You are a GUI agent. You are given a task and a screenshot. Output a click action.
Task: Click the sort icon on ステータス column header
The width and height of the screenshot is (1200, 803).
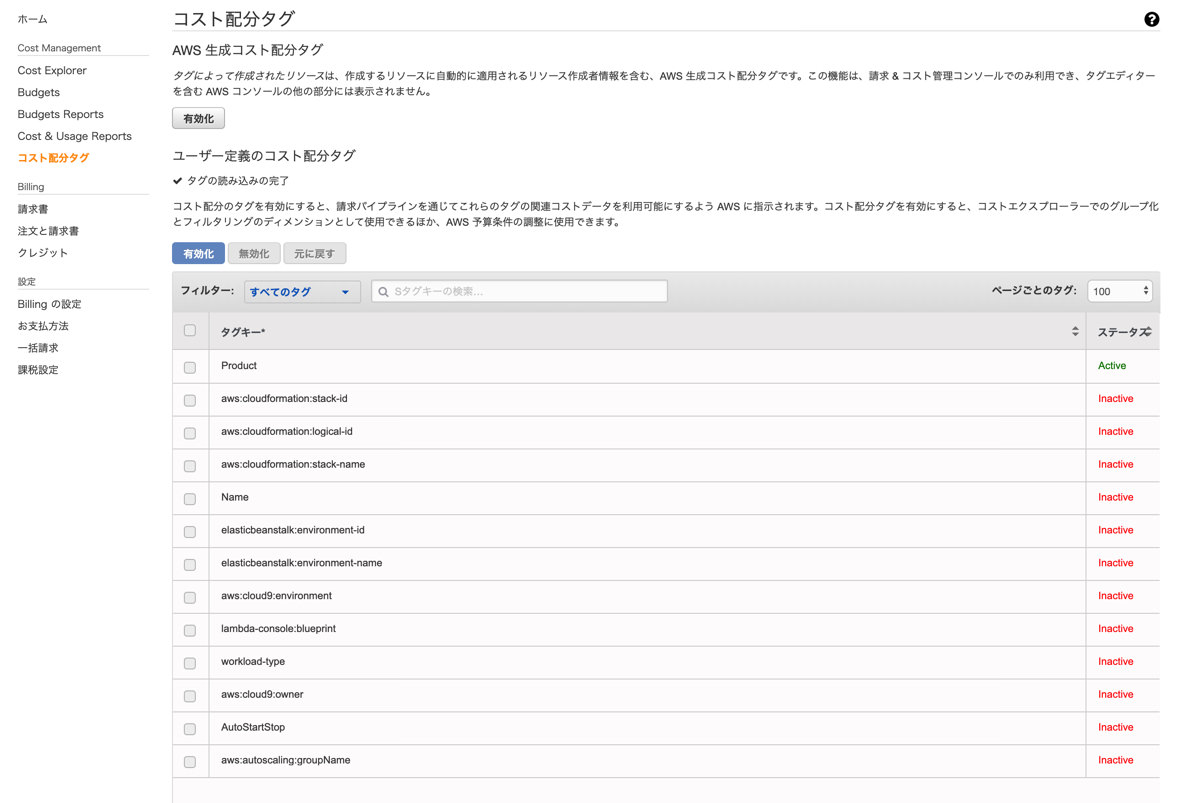pos(1146,330)
